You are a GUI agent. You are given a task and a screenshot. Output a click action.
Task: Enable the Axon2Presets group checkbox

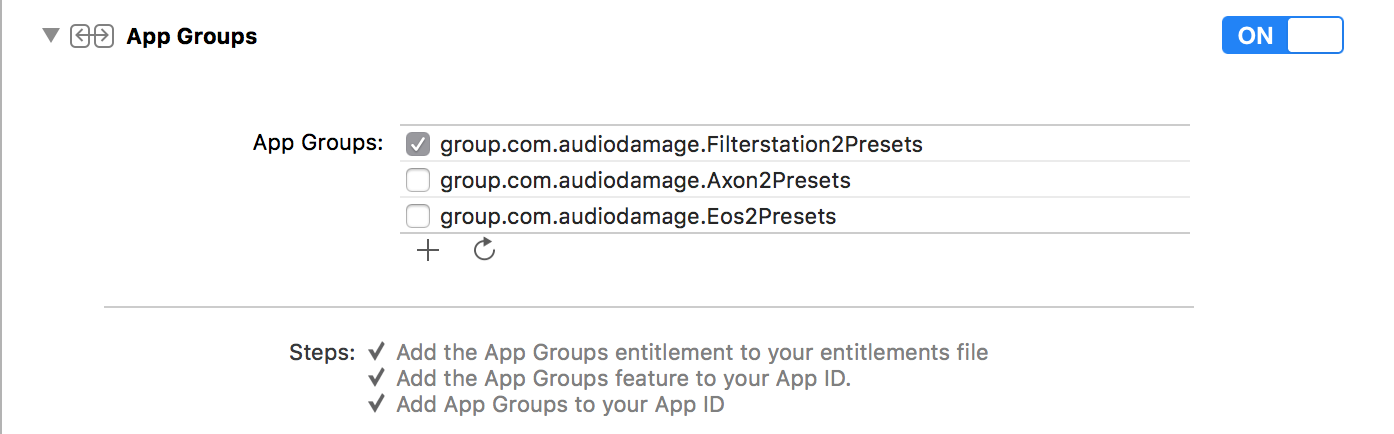[418, 181]
